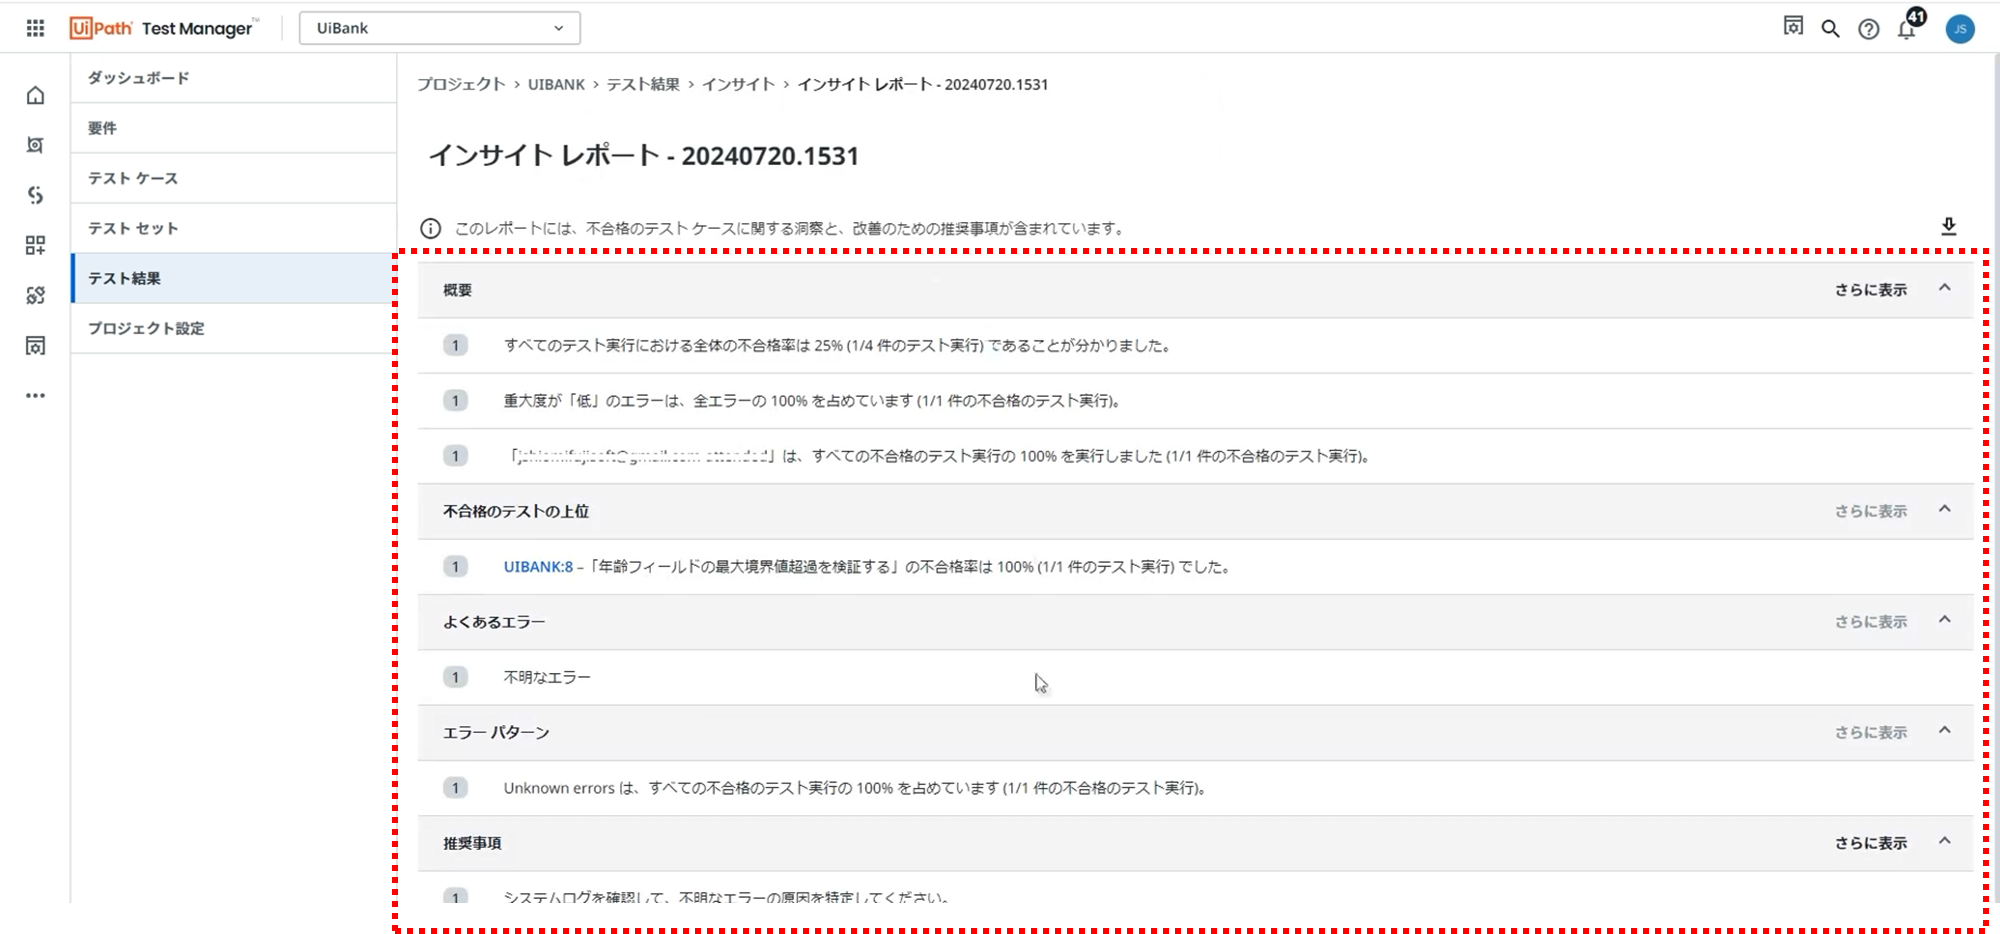Open the app launcher grid icon

(35, 28)
